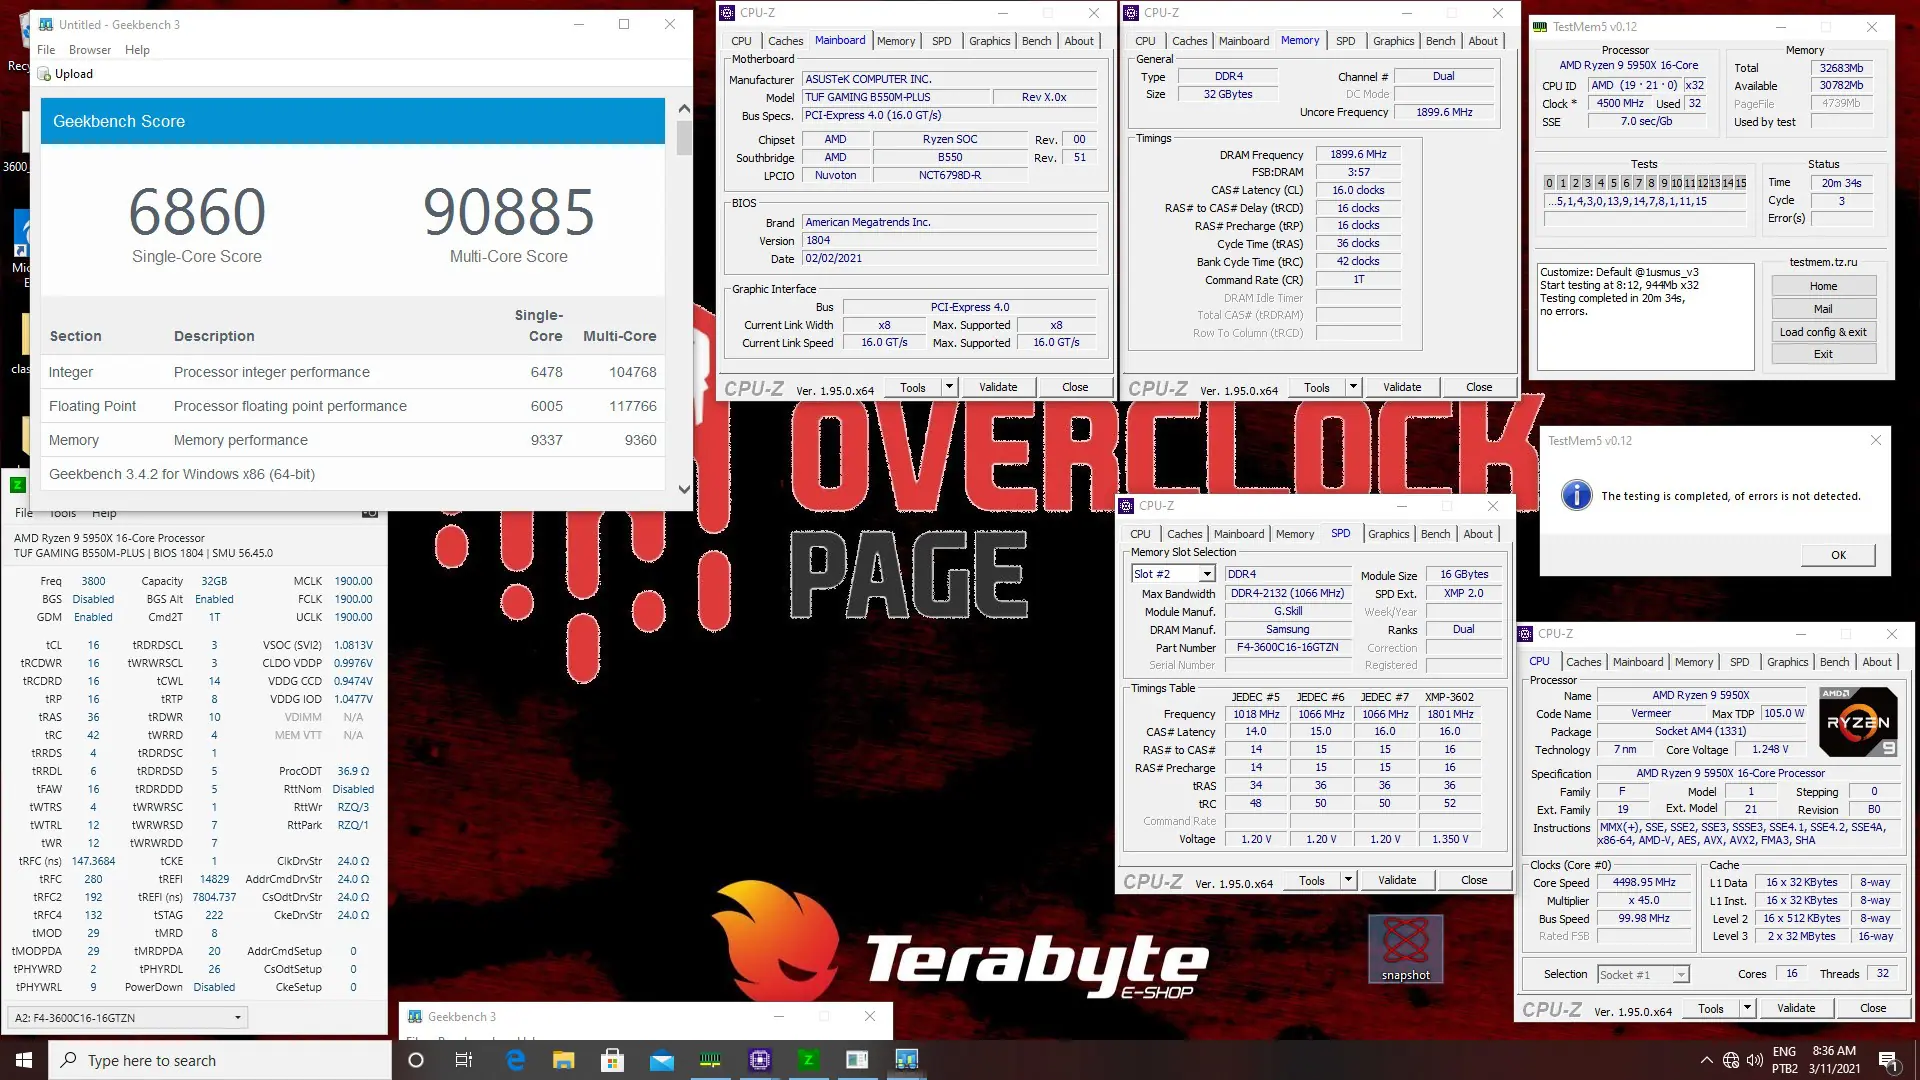Switch to CPU-Z via purple chip taskbar icon
The width and height of the screenshot is (1920, 1080).
[x=759, y=1060]
